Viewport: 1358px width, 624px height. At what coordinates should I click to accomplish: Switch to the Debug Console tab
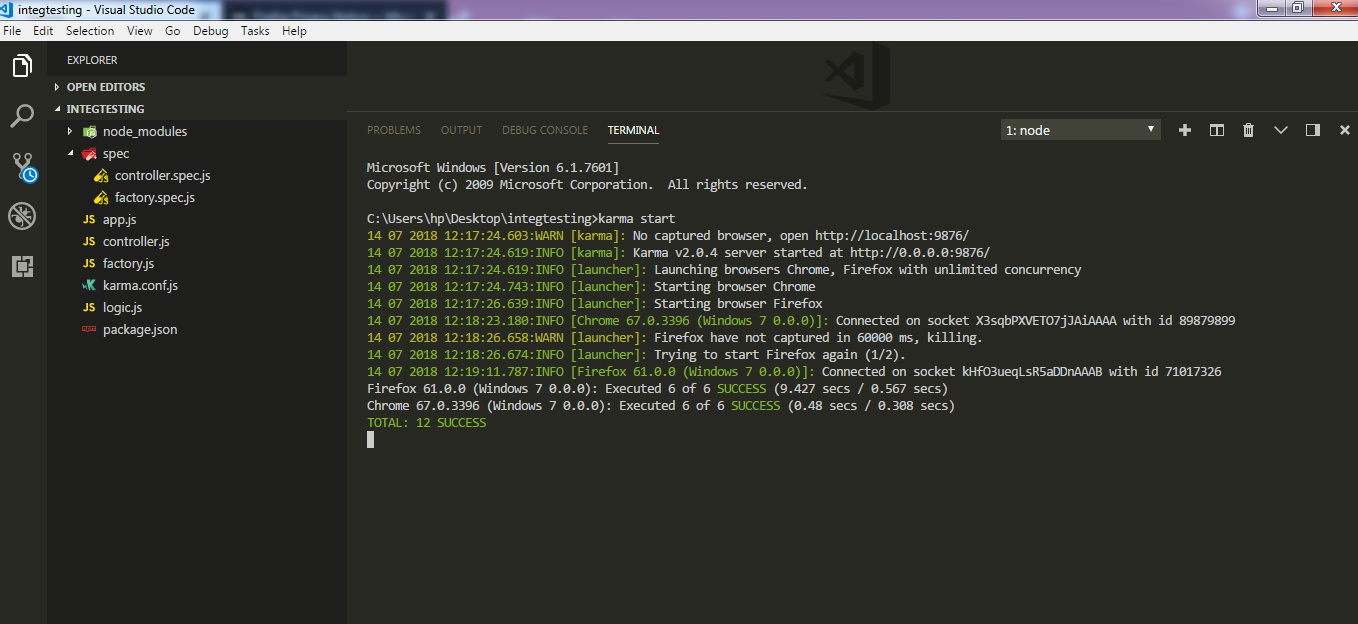(x=545, y=130)
